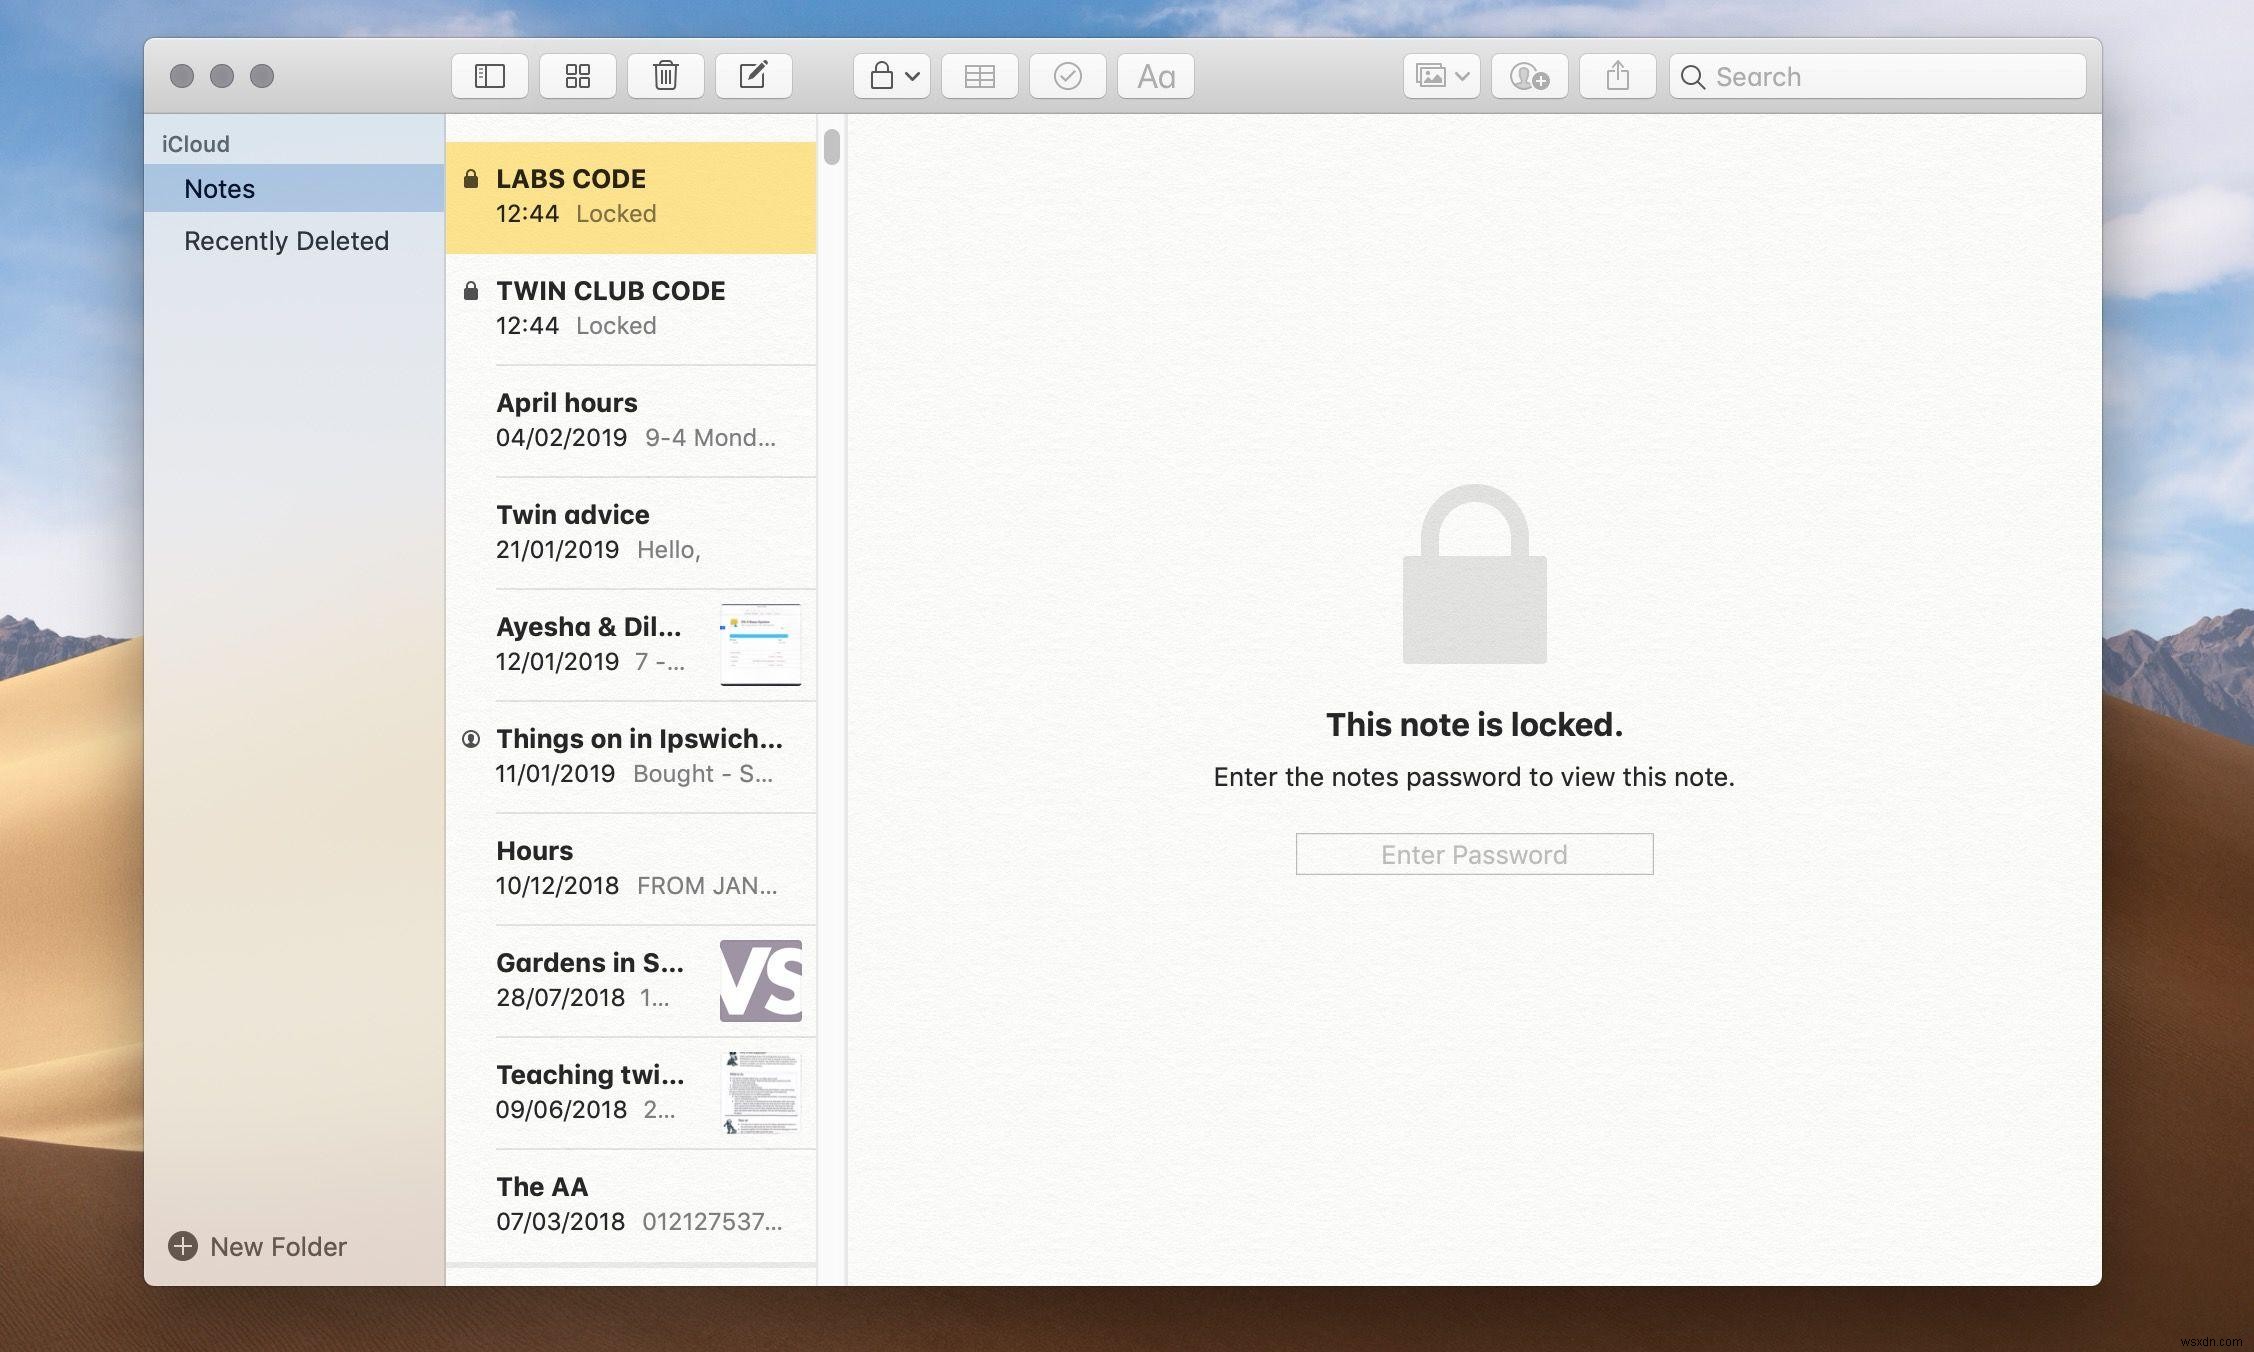Screen dimensions: 2254x1352
Task: Click the table insert icon
Action: click(978, 74)
